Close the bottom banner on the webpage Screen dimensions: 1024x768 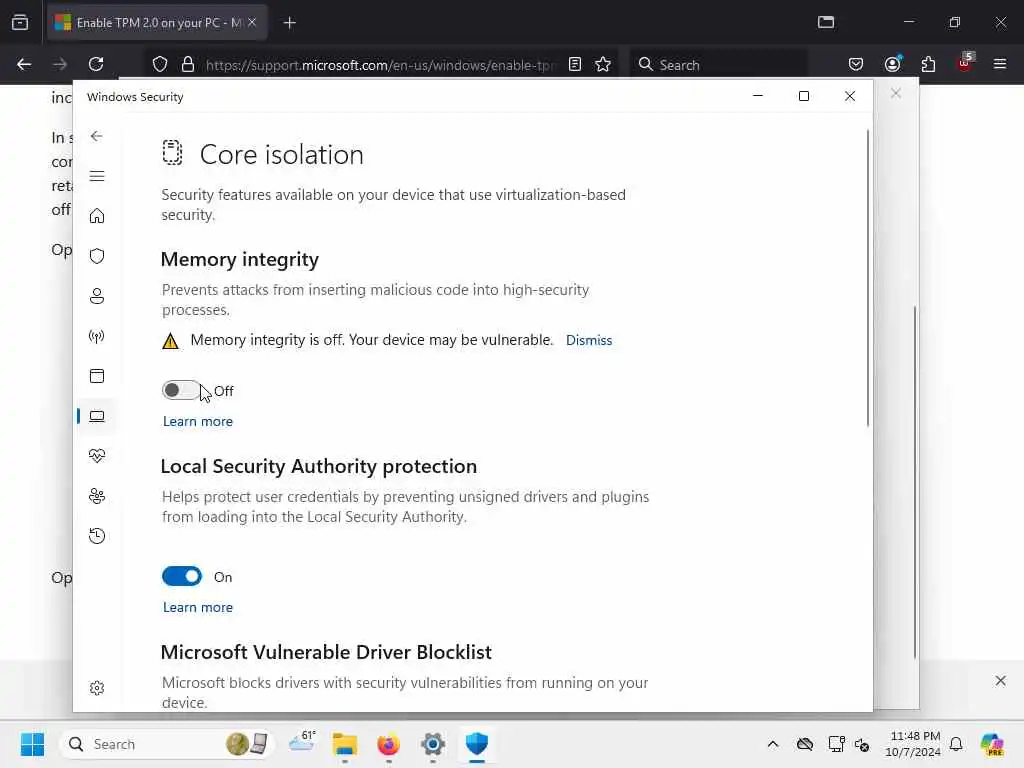click(x=1000, y=680)
